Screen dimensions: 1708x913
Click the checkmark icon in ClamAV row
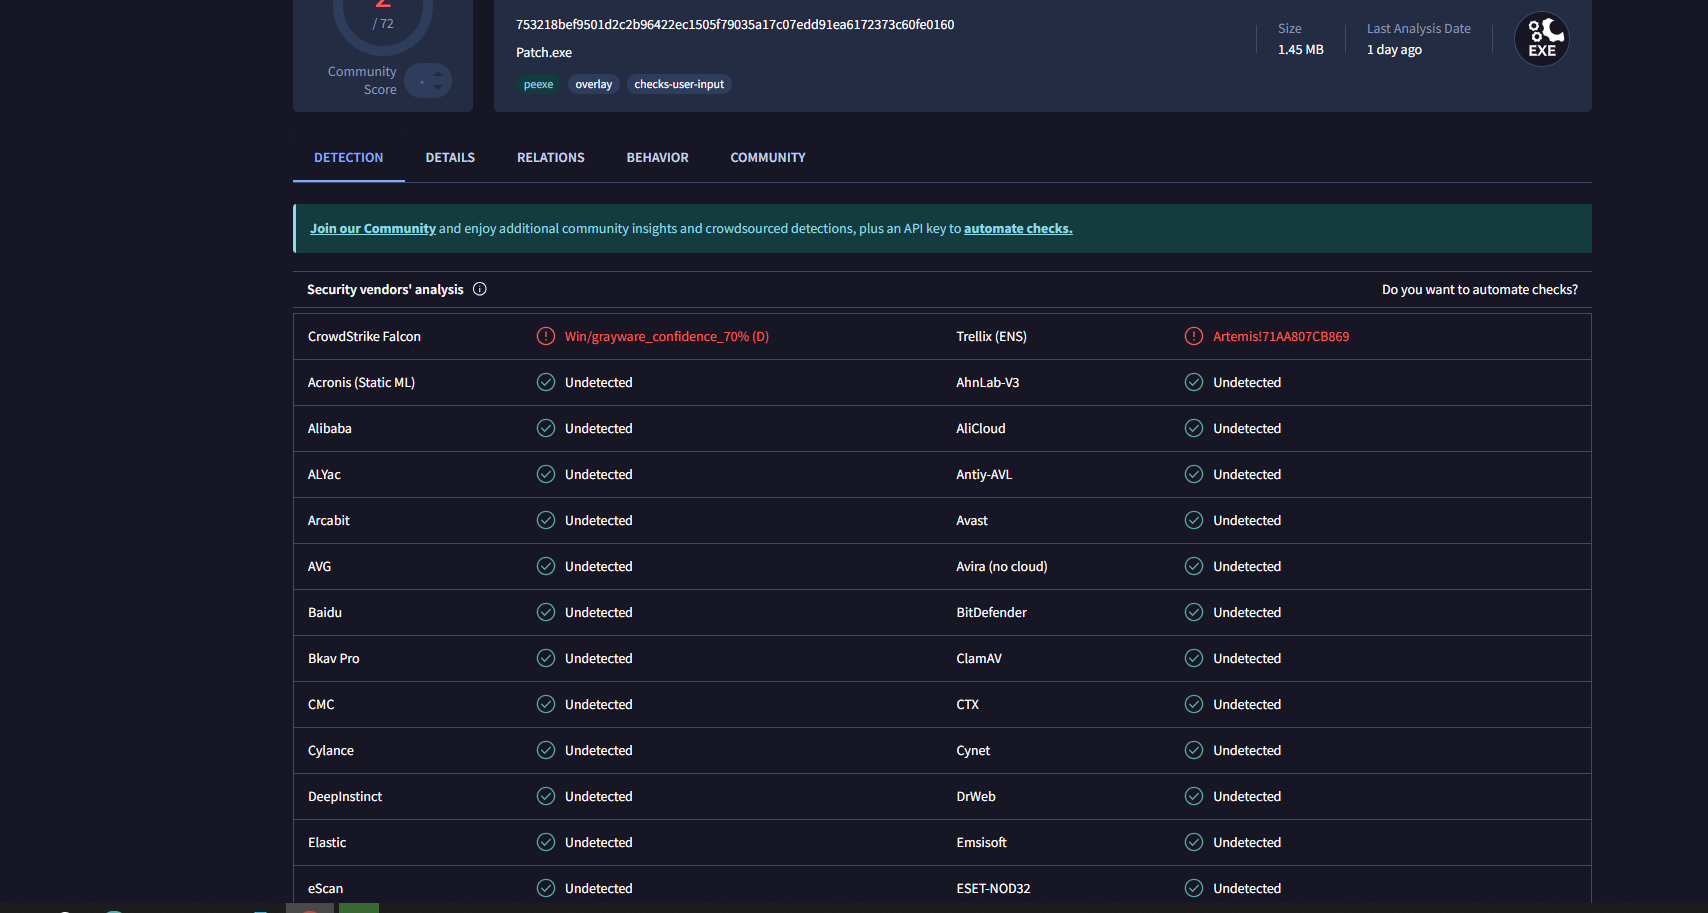[1194, 658]
